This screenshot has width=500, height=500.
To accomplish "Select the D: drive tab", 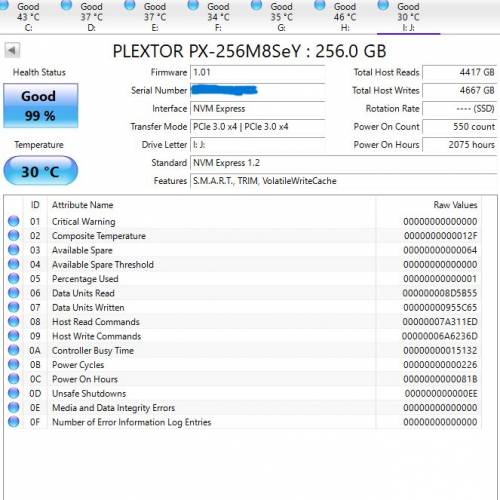I will (92, 16).
